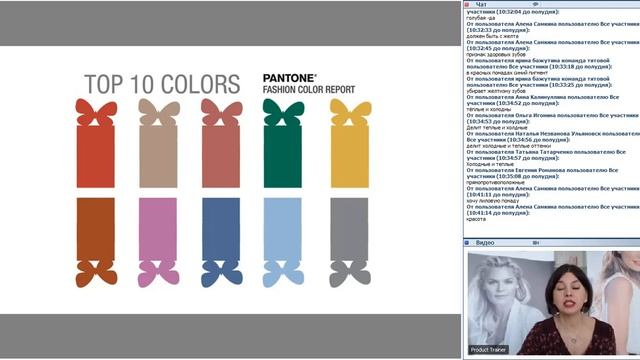
Task: Click the dusty coral swatch in the top row
Action: click(221, 156)
